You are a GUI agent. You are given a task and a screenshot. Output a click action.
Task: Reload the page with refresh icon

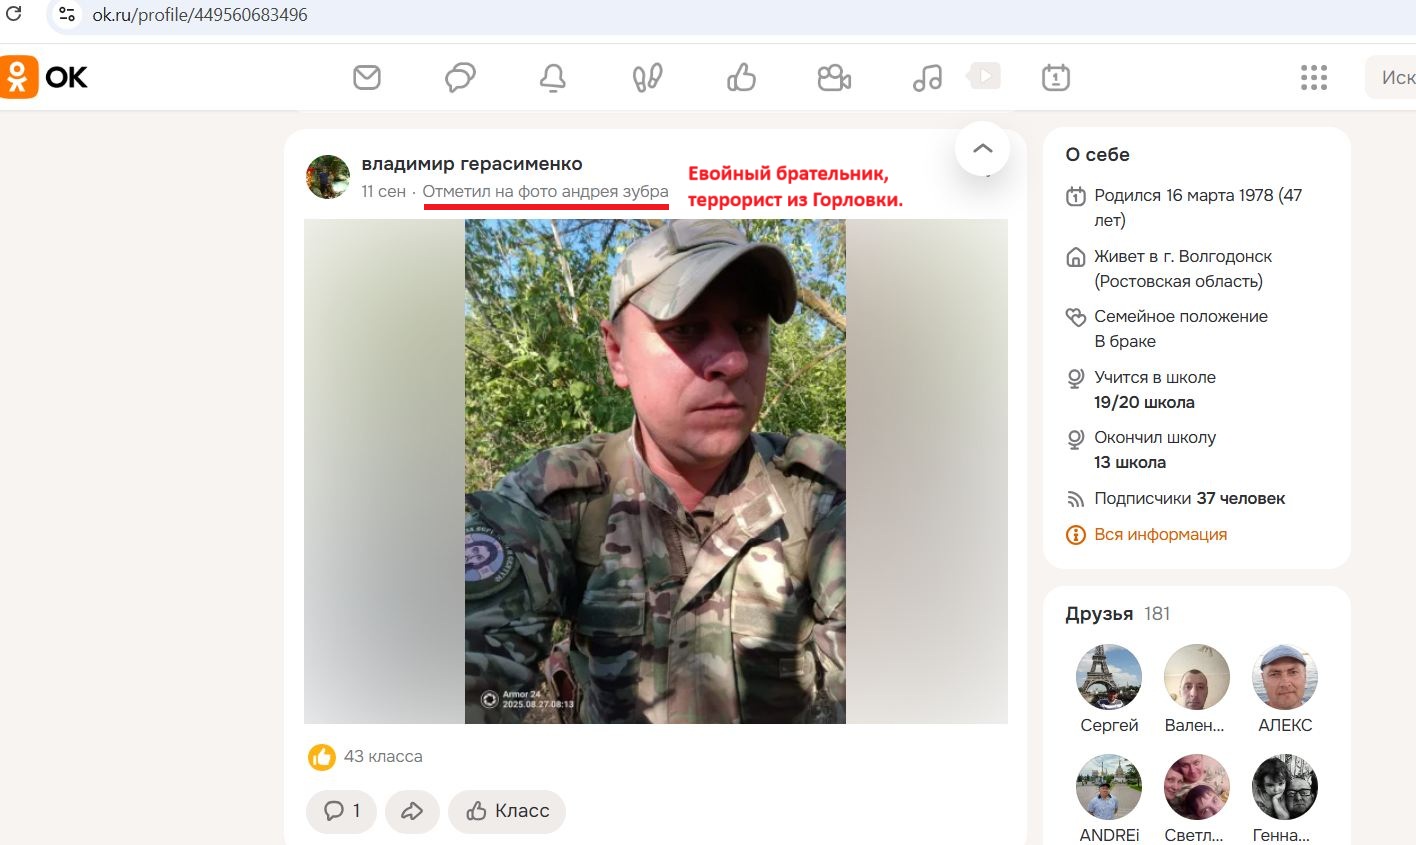13,14
